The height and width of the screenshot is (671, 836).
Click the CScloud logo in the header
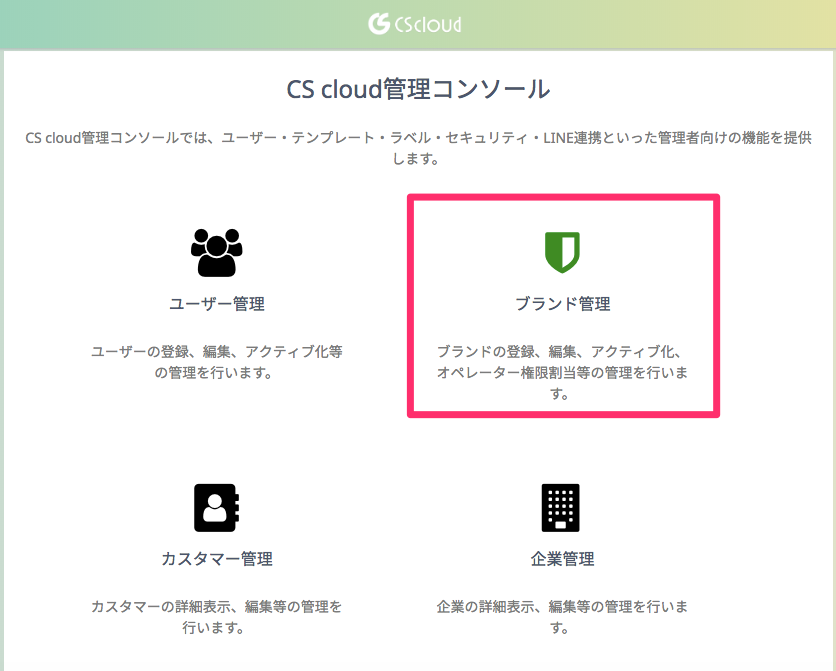click(x=415, y=24)
